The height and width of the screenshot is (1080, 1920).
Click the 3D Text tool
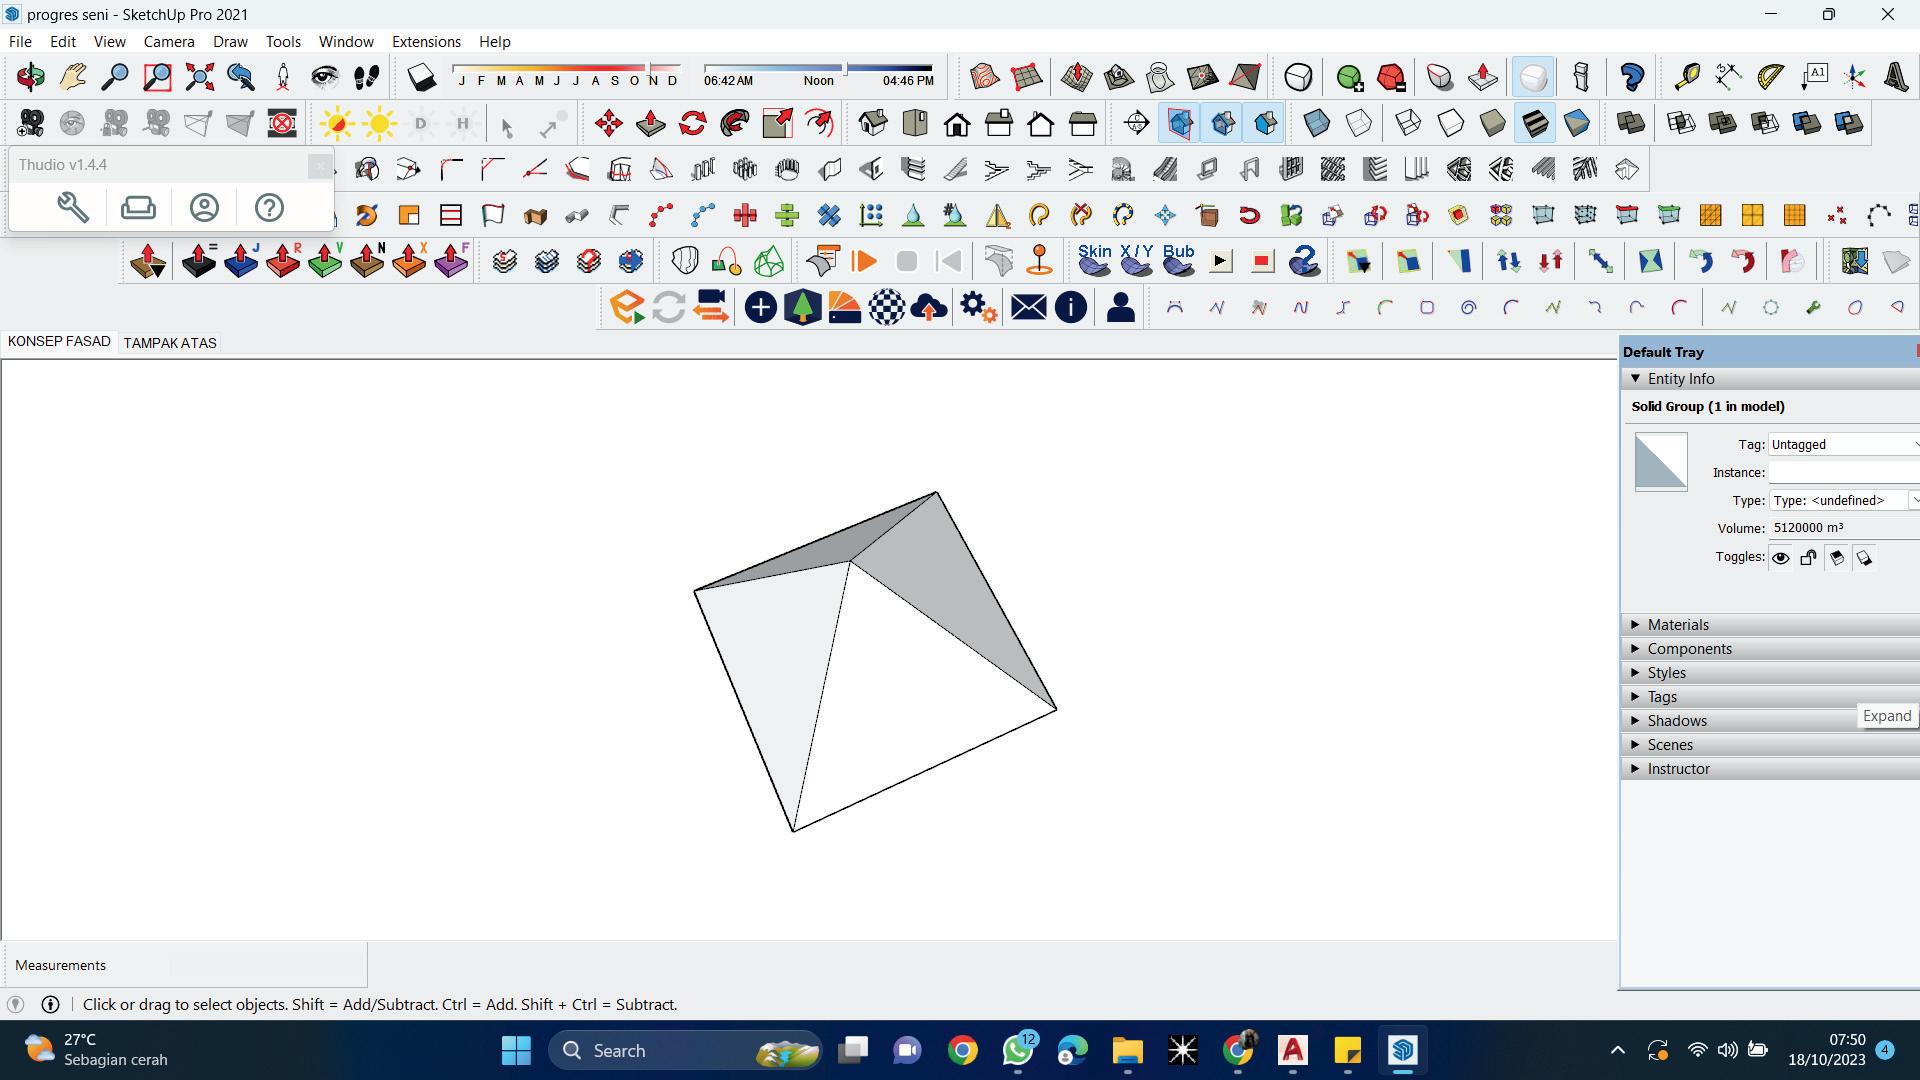1896,77
